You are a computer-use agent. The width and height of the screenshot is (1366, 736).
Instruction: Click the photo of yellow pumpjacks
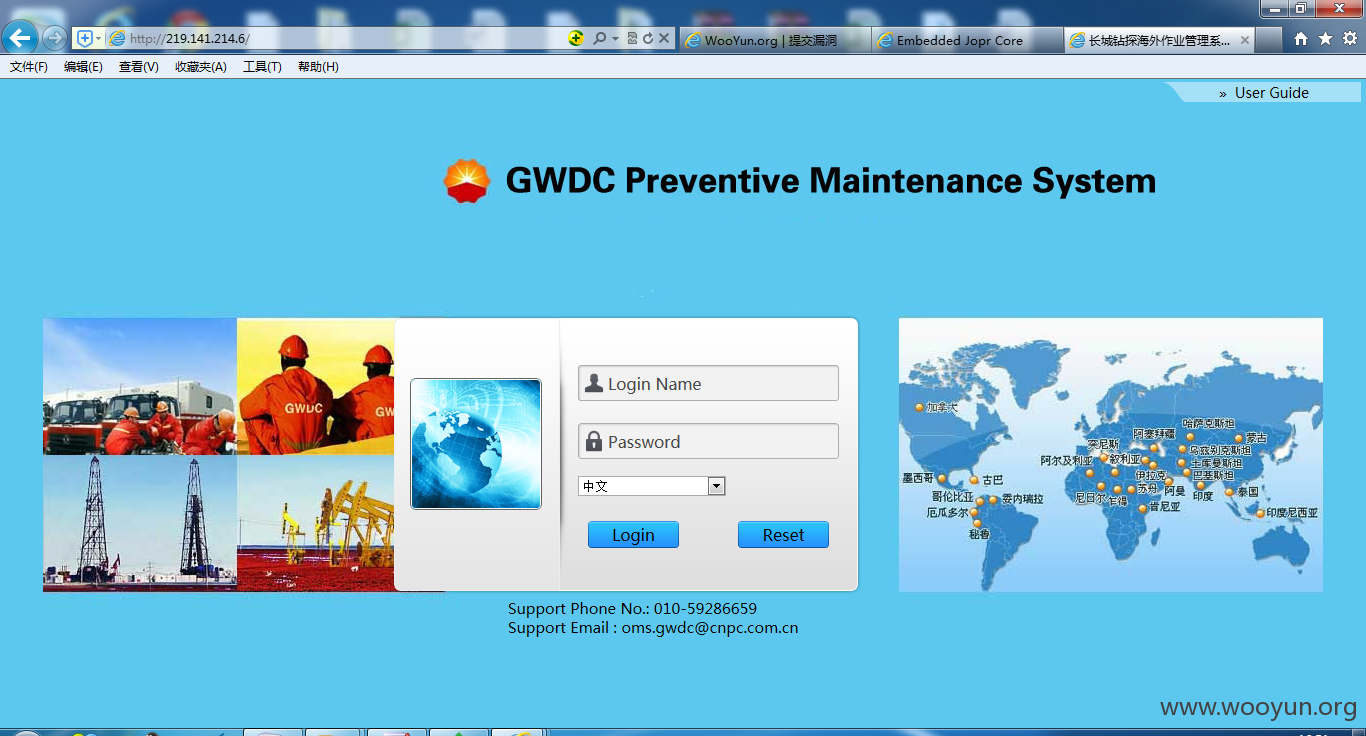coord(316,523)
